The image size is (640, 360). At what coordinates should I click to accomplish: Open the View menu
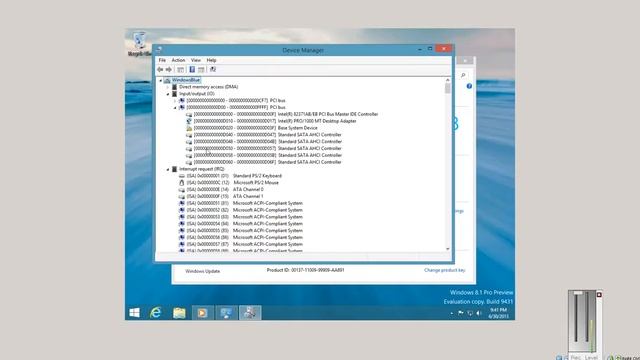196,60
